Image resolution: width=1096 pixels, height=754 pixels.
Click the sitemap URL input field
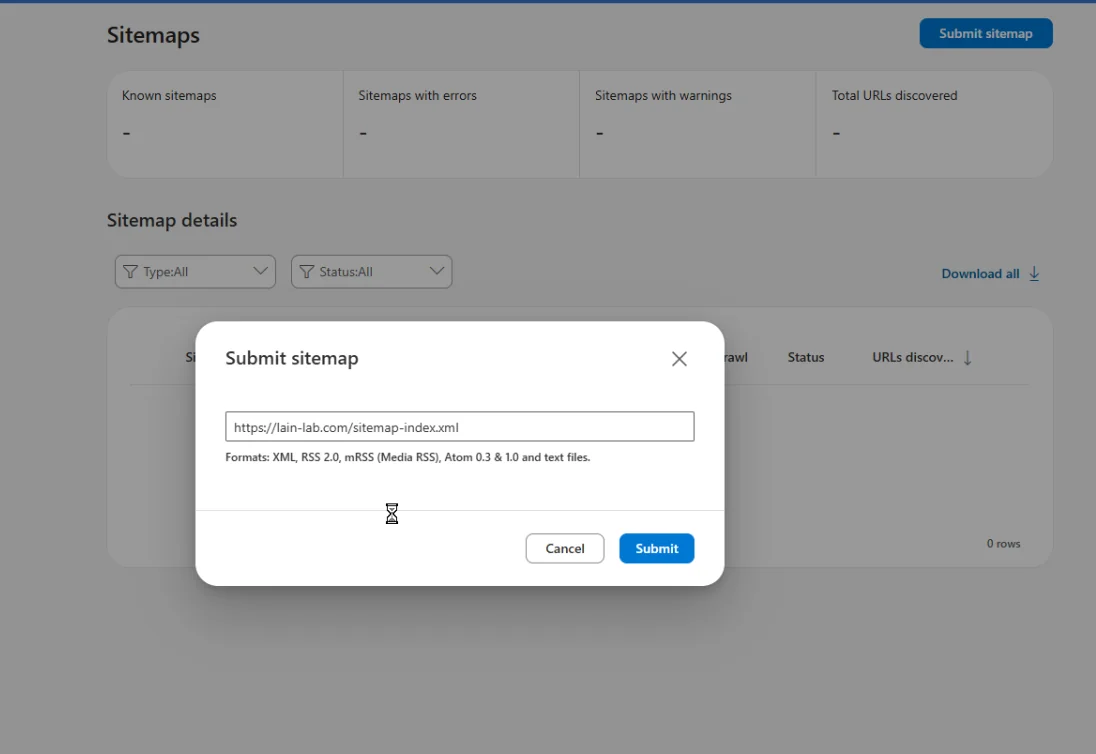pyautogui.click(x=459, y=427)
